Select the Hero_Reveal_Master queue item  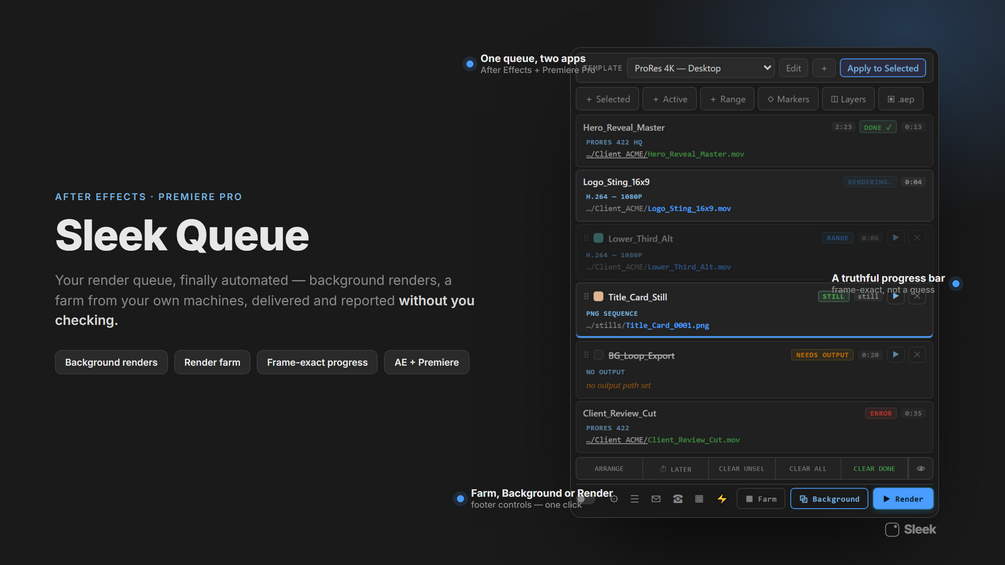754,141
